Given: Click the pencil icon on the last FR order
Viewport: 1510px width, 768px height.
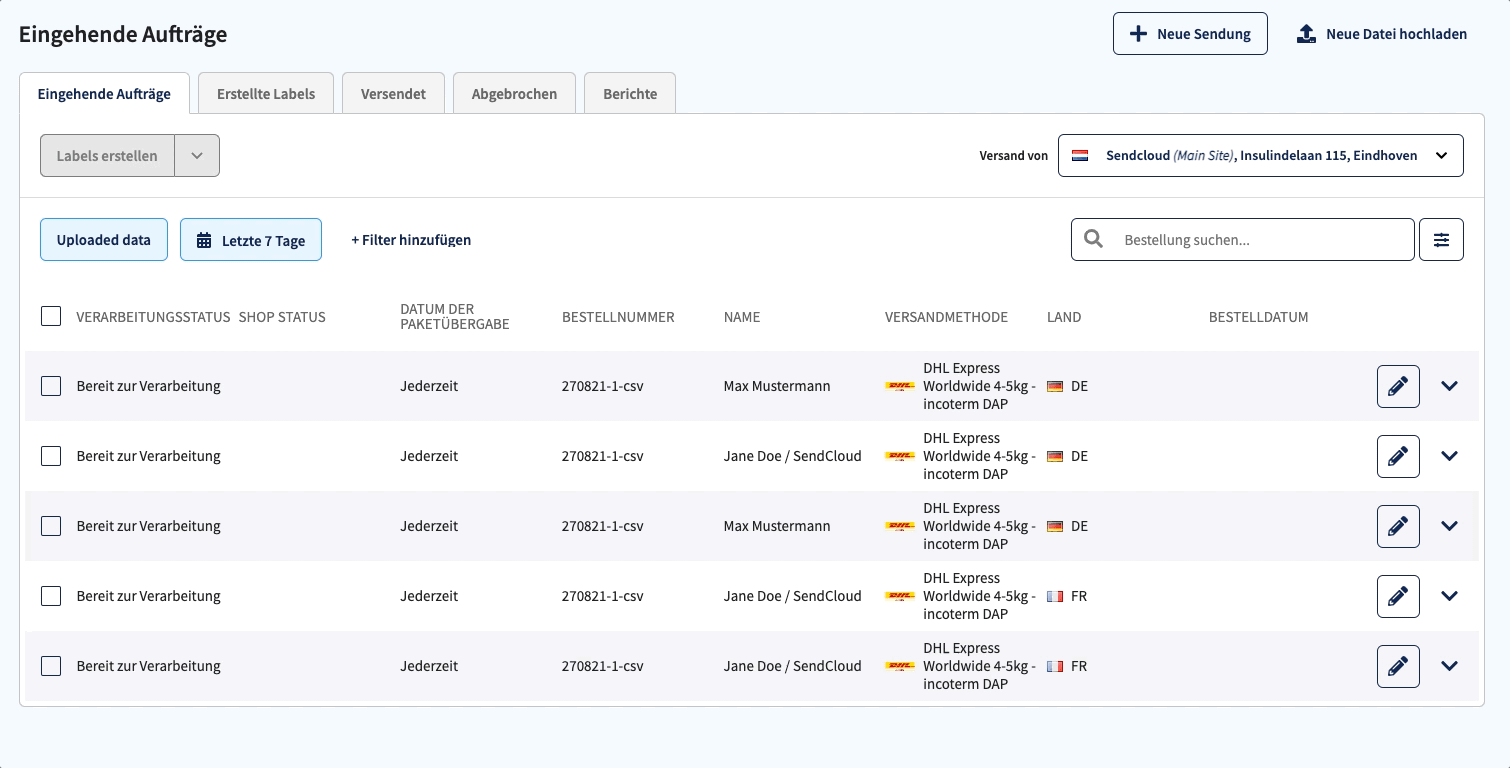Looking at the screenshot, I should pyautogui.click(x=1398, y=666).
